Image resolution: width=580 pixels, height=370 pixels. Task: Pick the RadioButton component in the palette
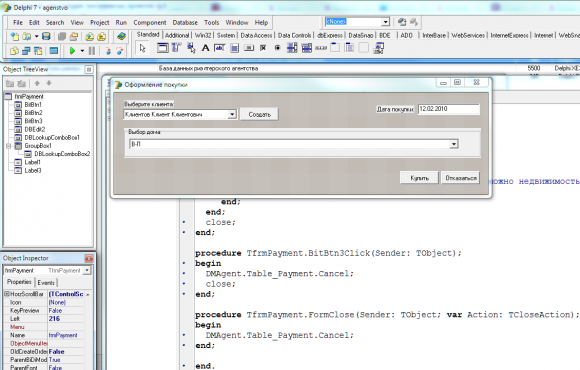point(277,48)
